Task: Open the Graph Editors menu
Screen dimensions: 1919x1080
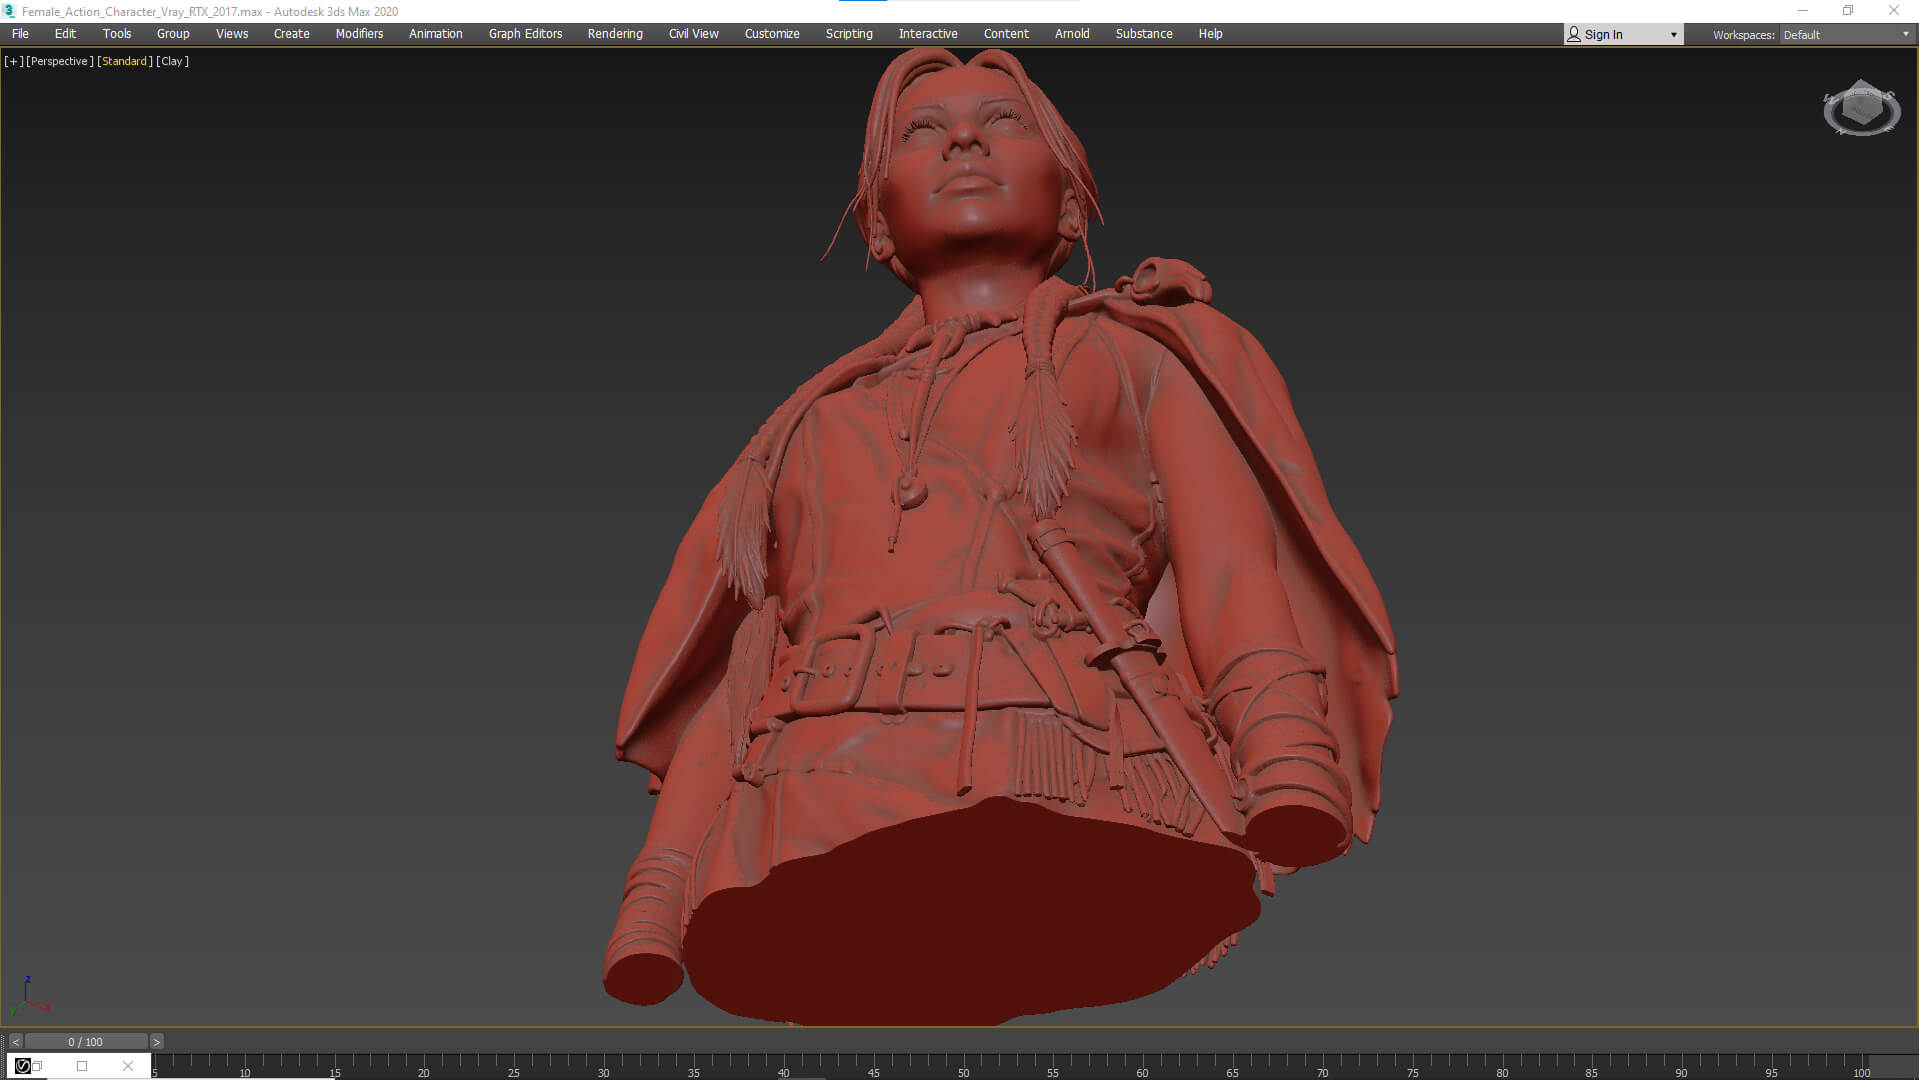Action: coord(525,34)
